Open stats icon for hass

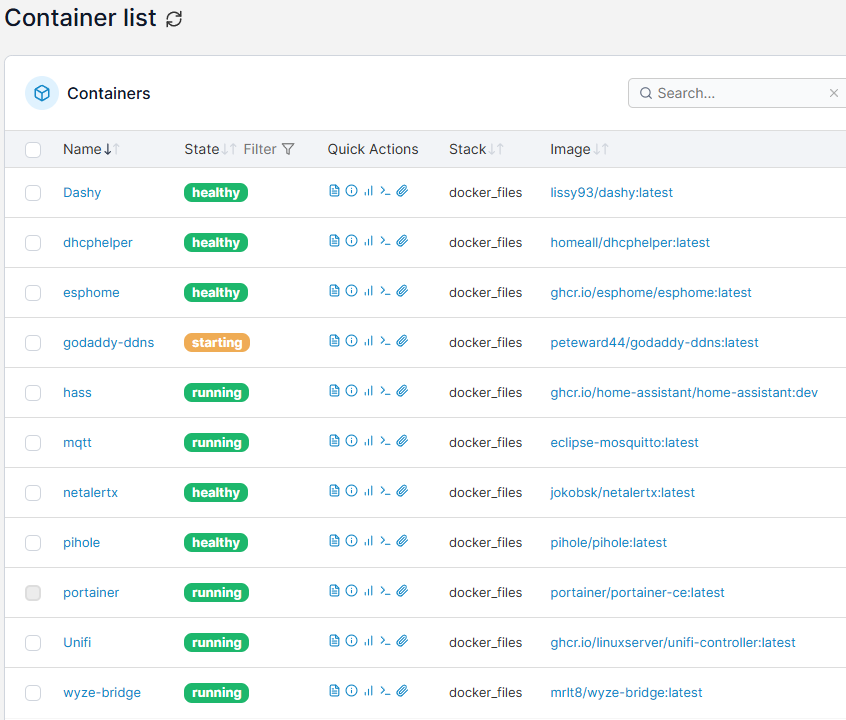pyautogui.click(x=369, y=391)
